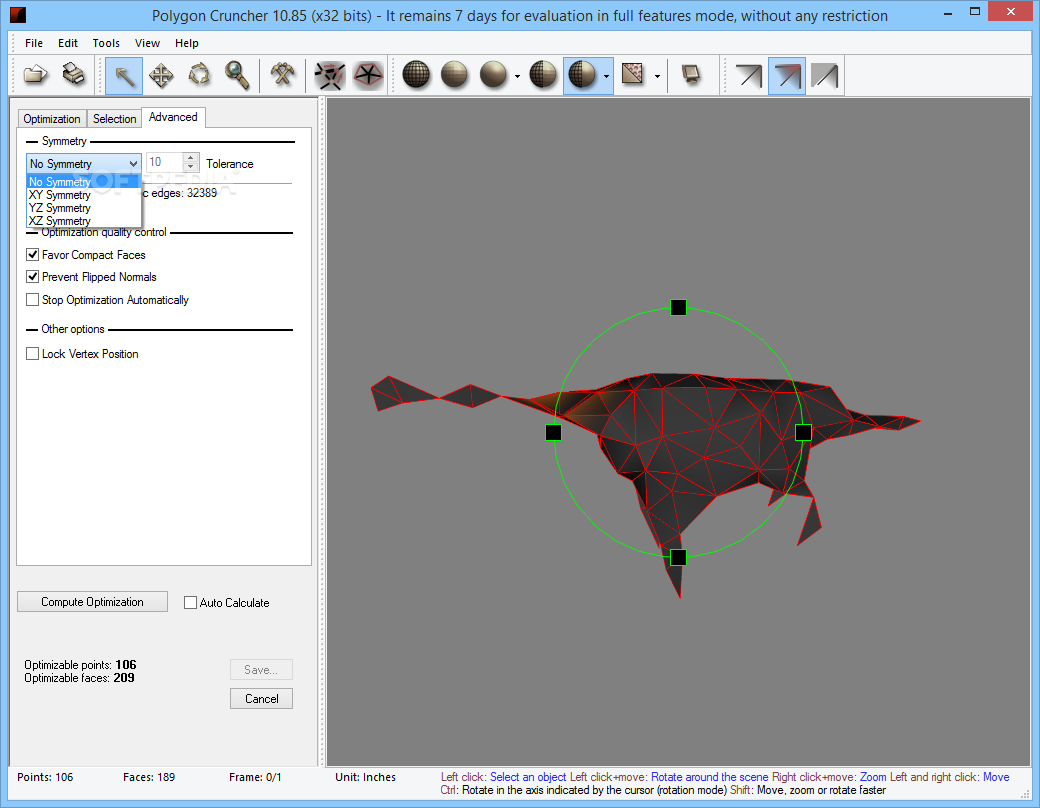Click the printer icon in the toolbar
1040x808 pixels.
(x=74, y=75)
